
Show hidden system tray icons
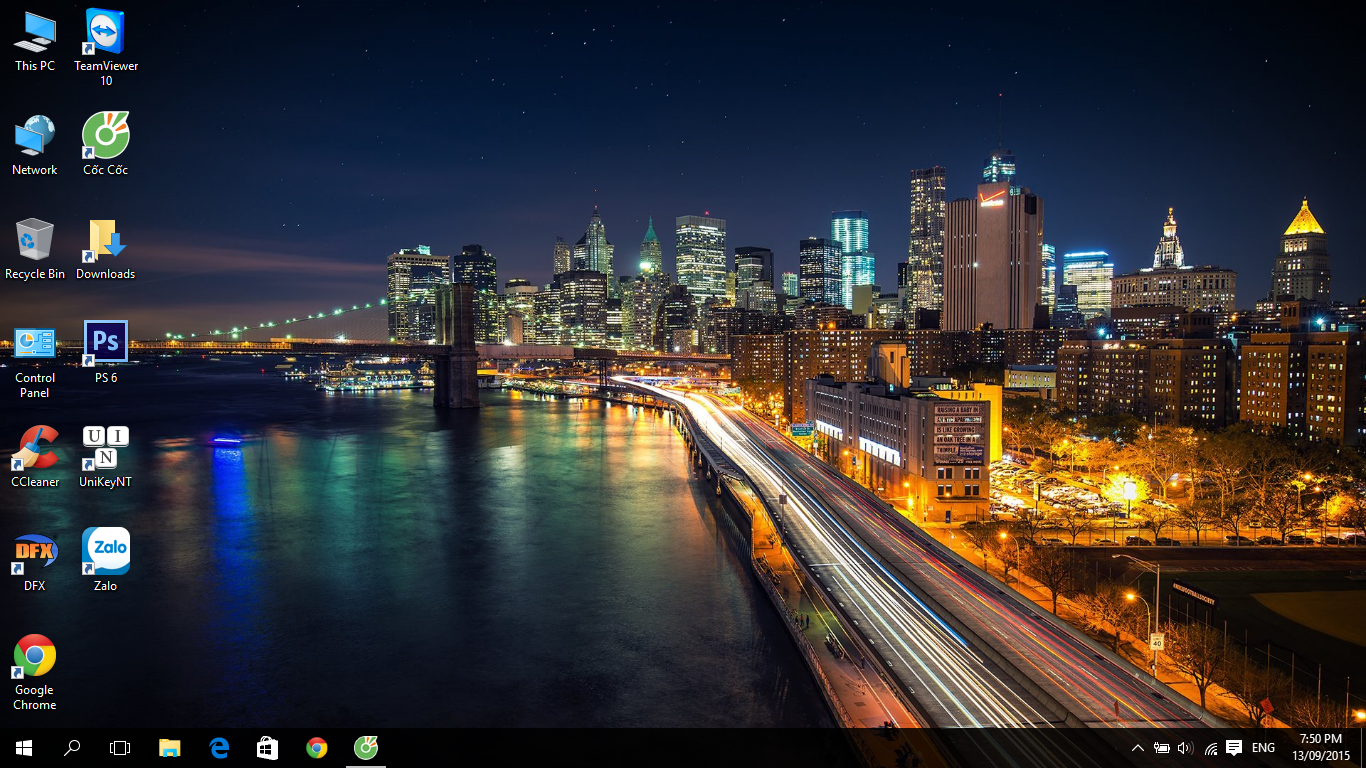pyautogui.click(x=1138, y=748)
